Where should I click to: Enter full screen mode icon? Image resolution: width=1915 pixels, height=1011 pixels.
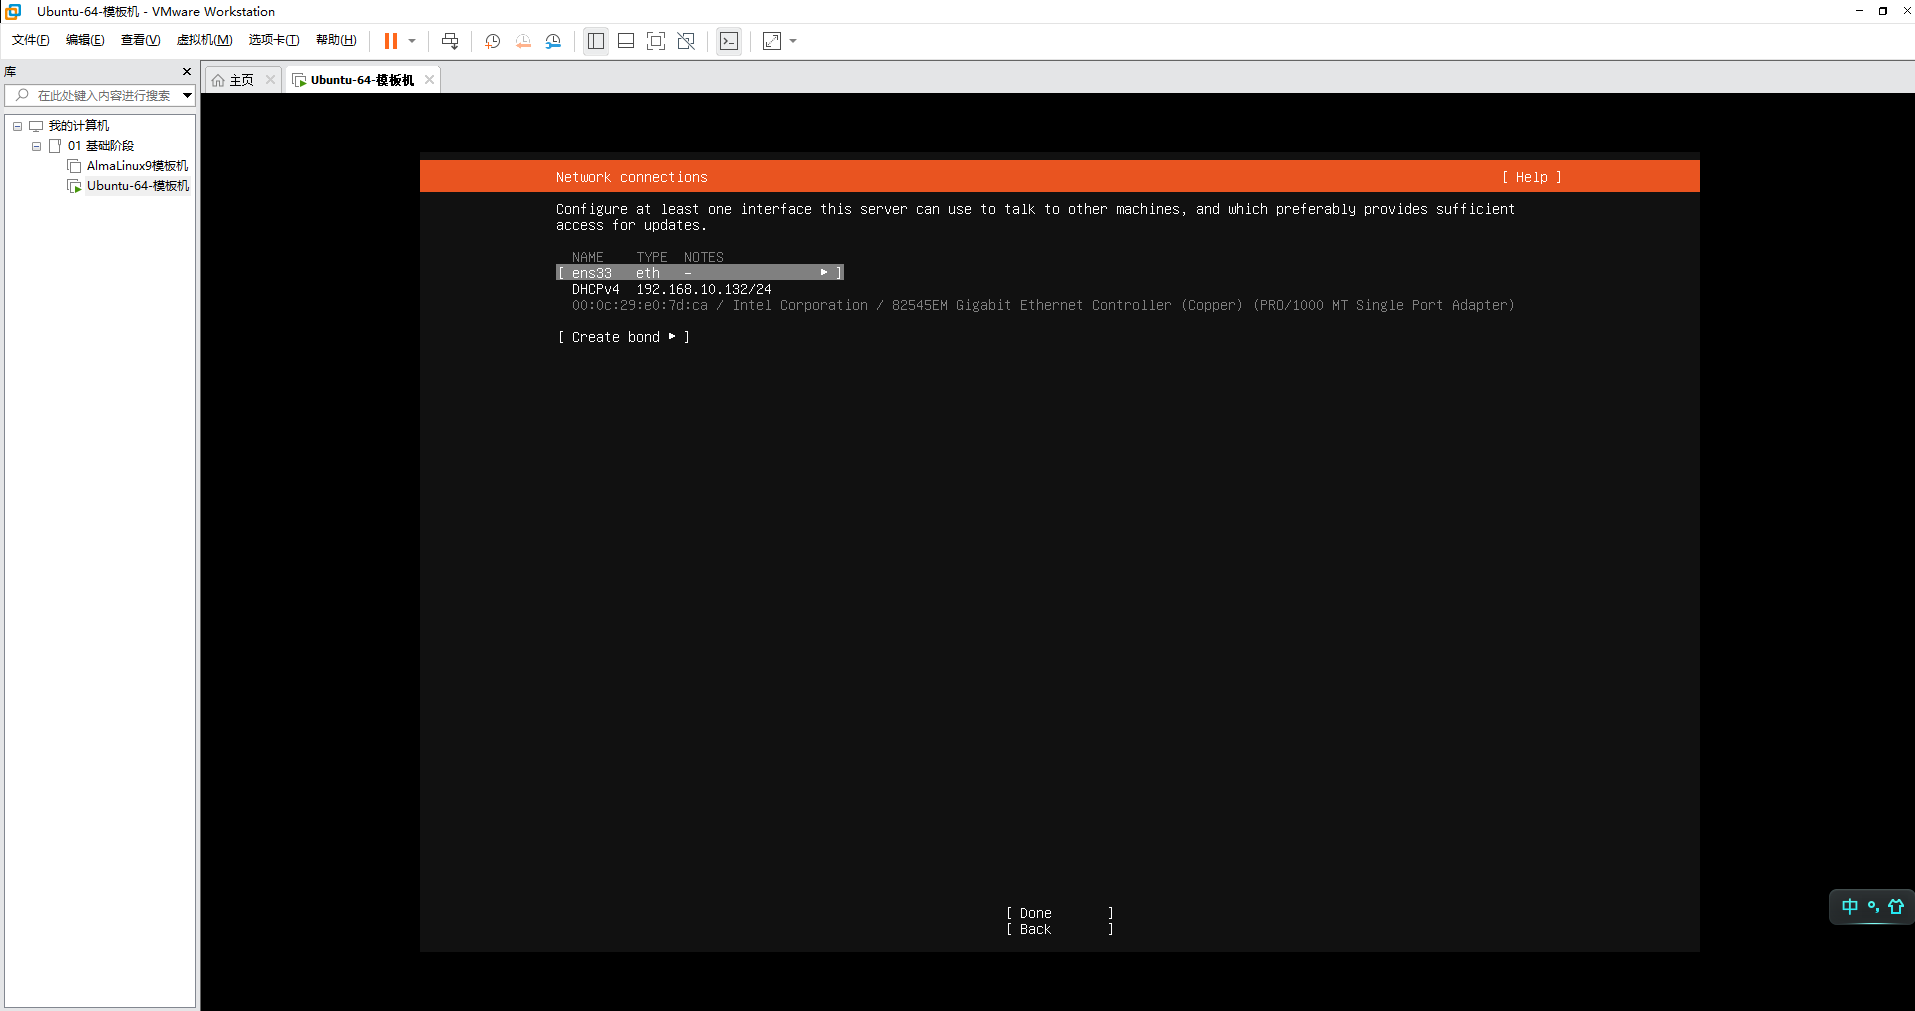tap(656, 41)
